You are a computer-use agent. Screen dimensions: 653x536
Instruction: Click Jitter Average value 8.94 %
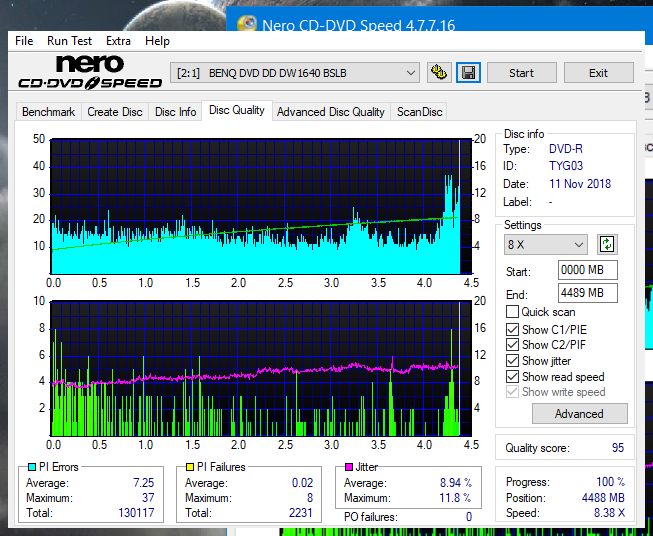click(x=456, y=483)
